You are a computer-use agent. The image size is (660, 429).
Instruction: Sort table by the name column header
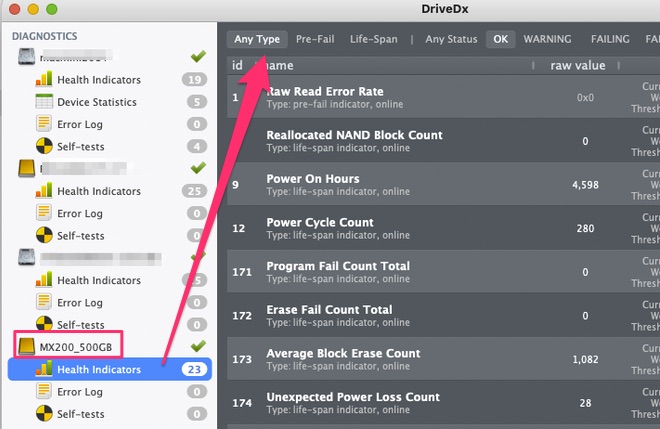(x=280, y=65)
